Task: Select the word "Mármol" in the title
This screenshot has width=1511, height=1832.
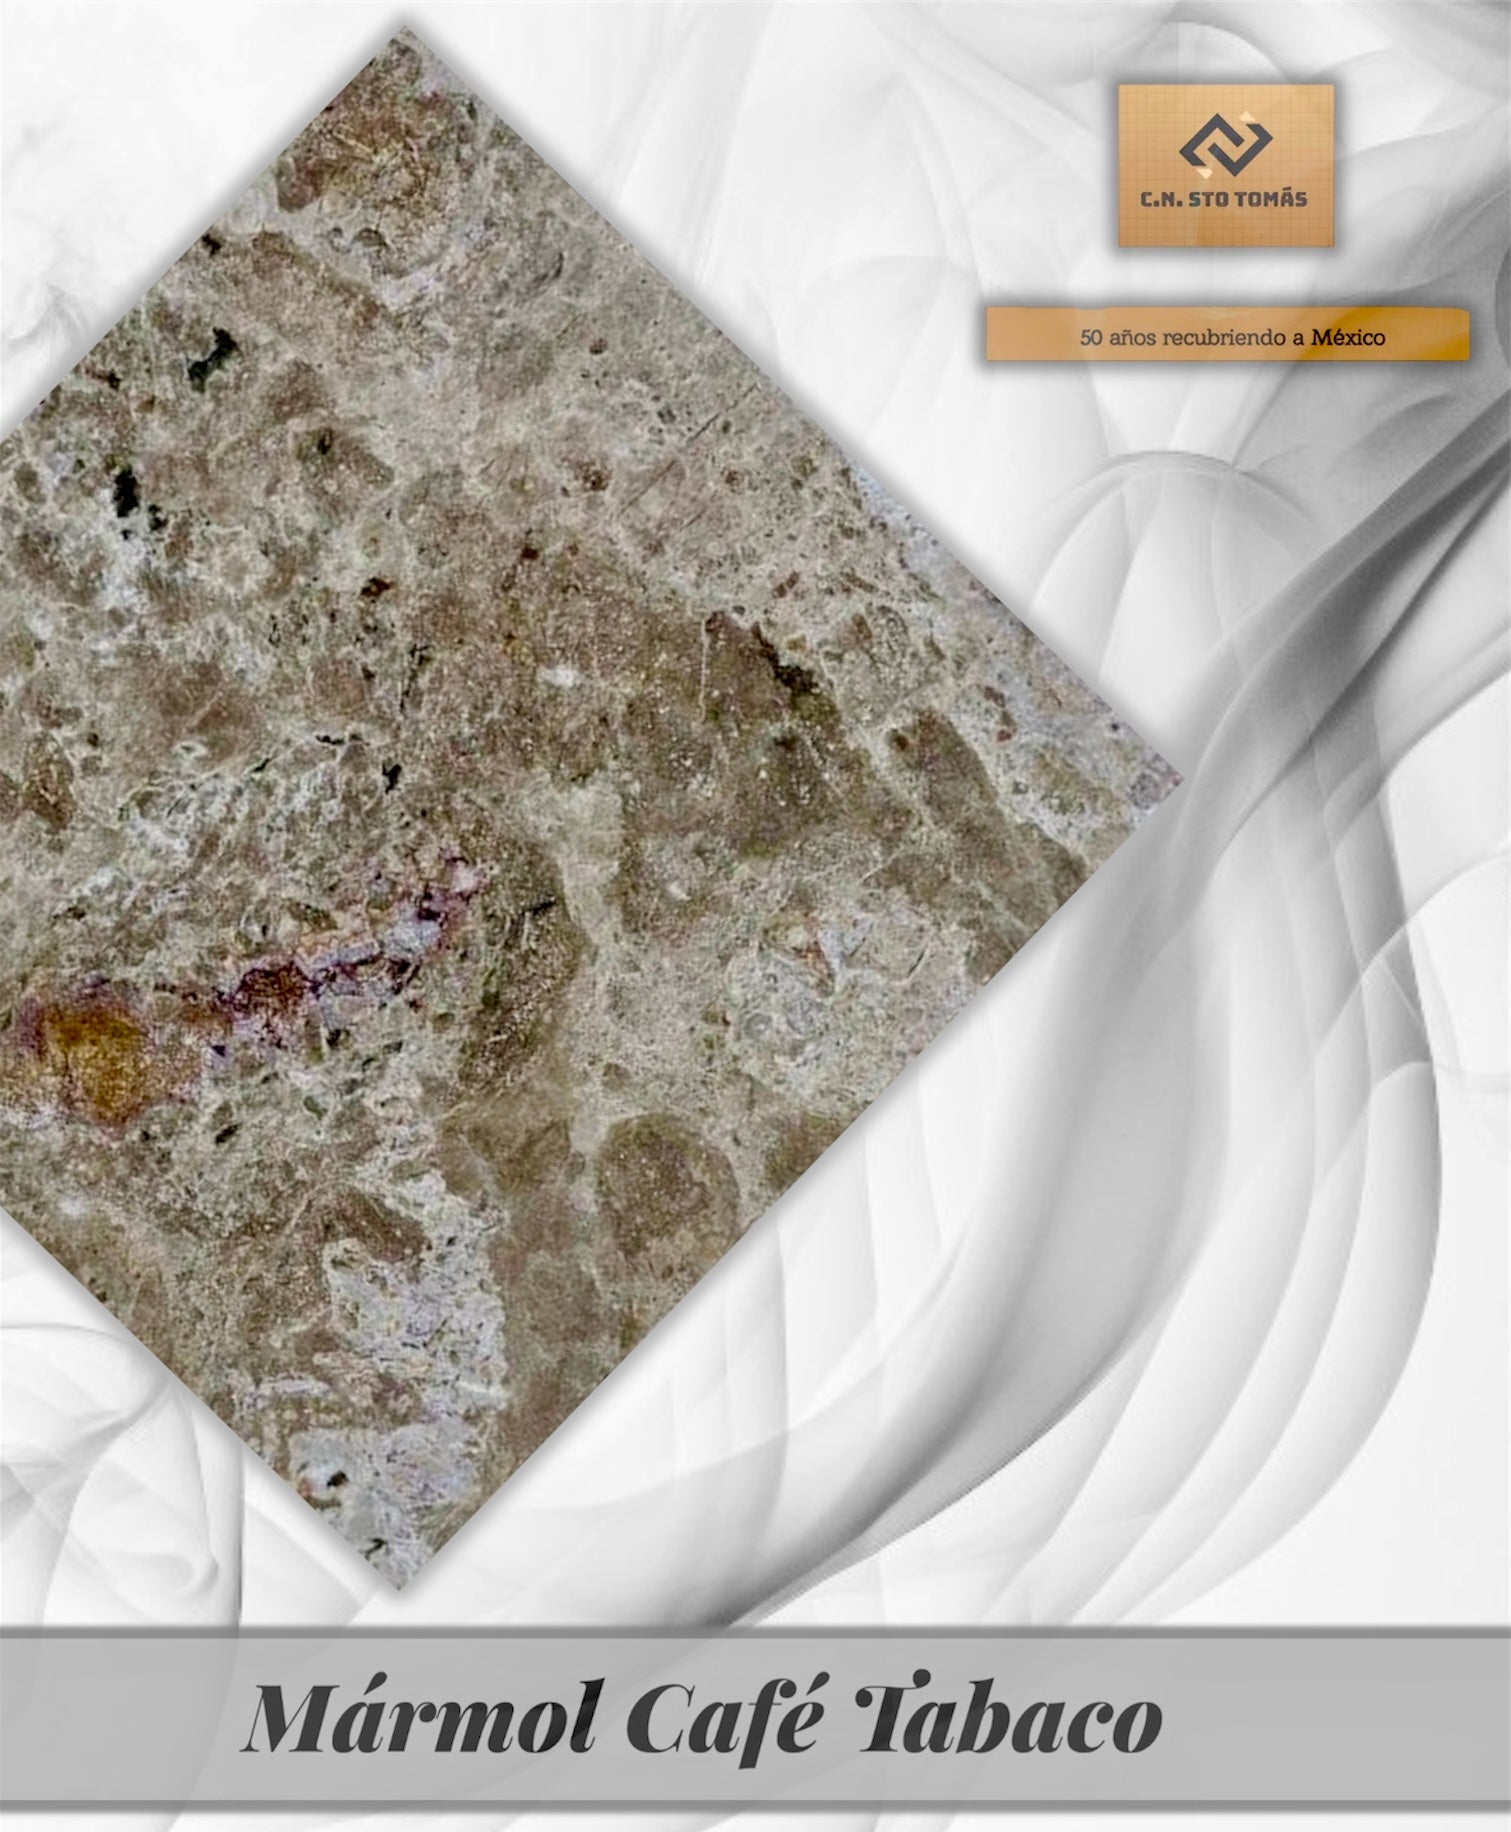Action: point(418,1718)
